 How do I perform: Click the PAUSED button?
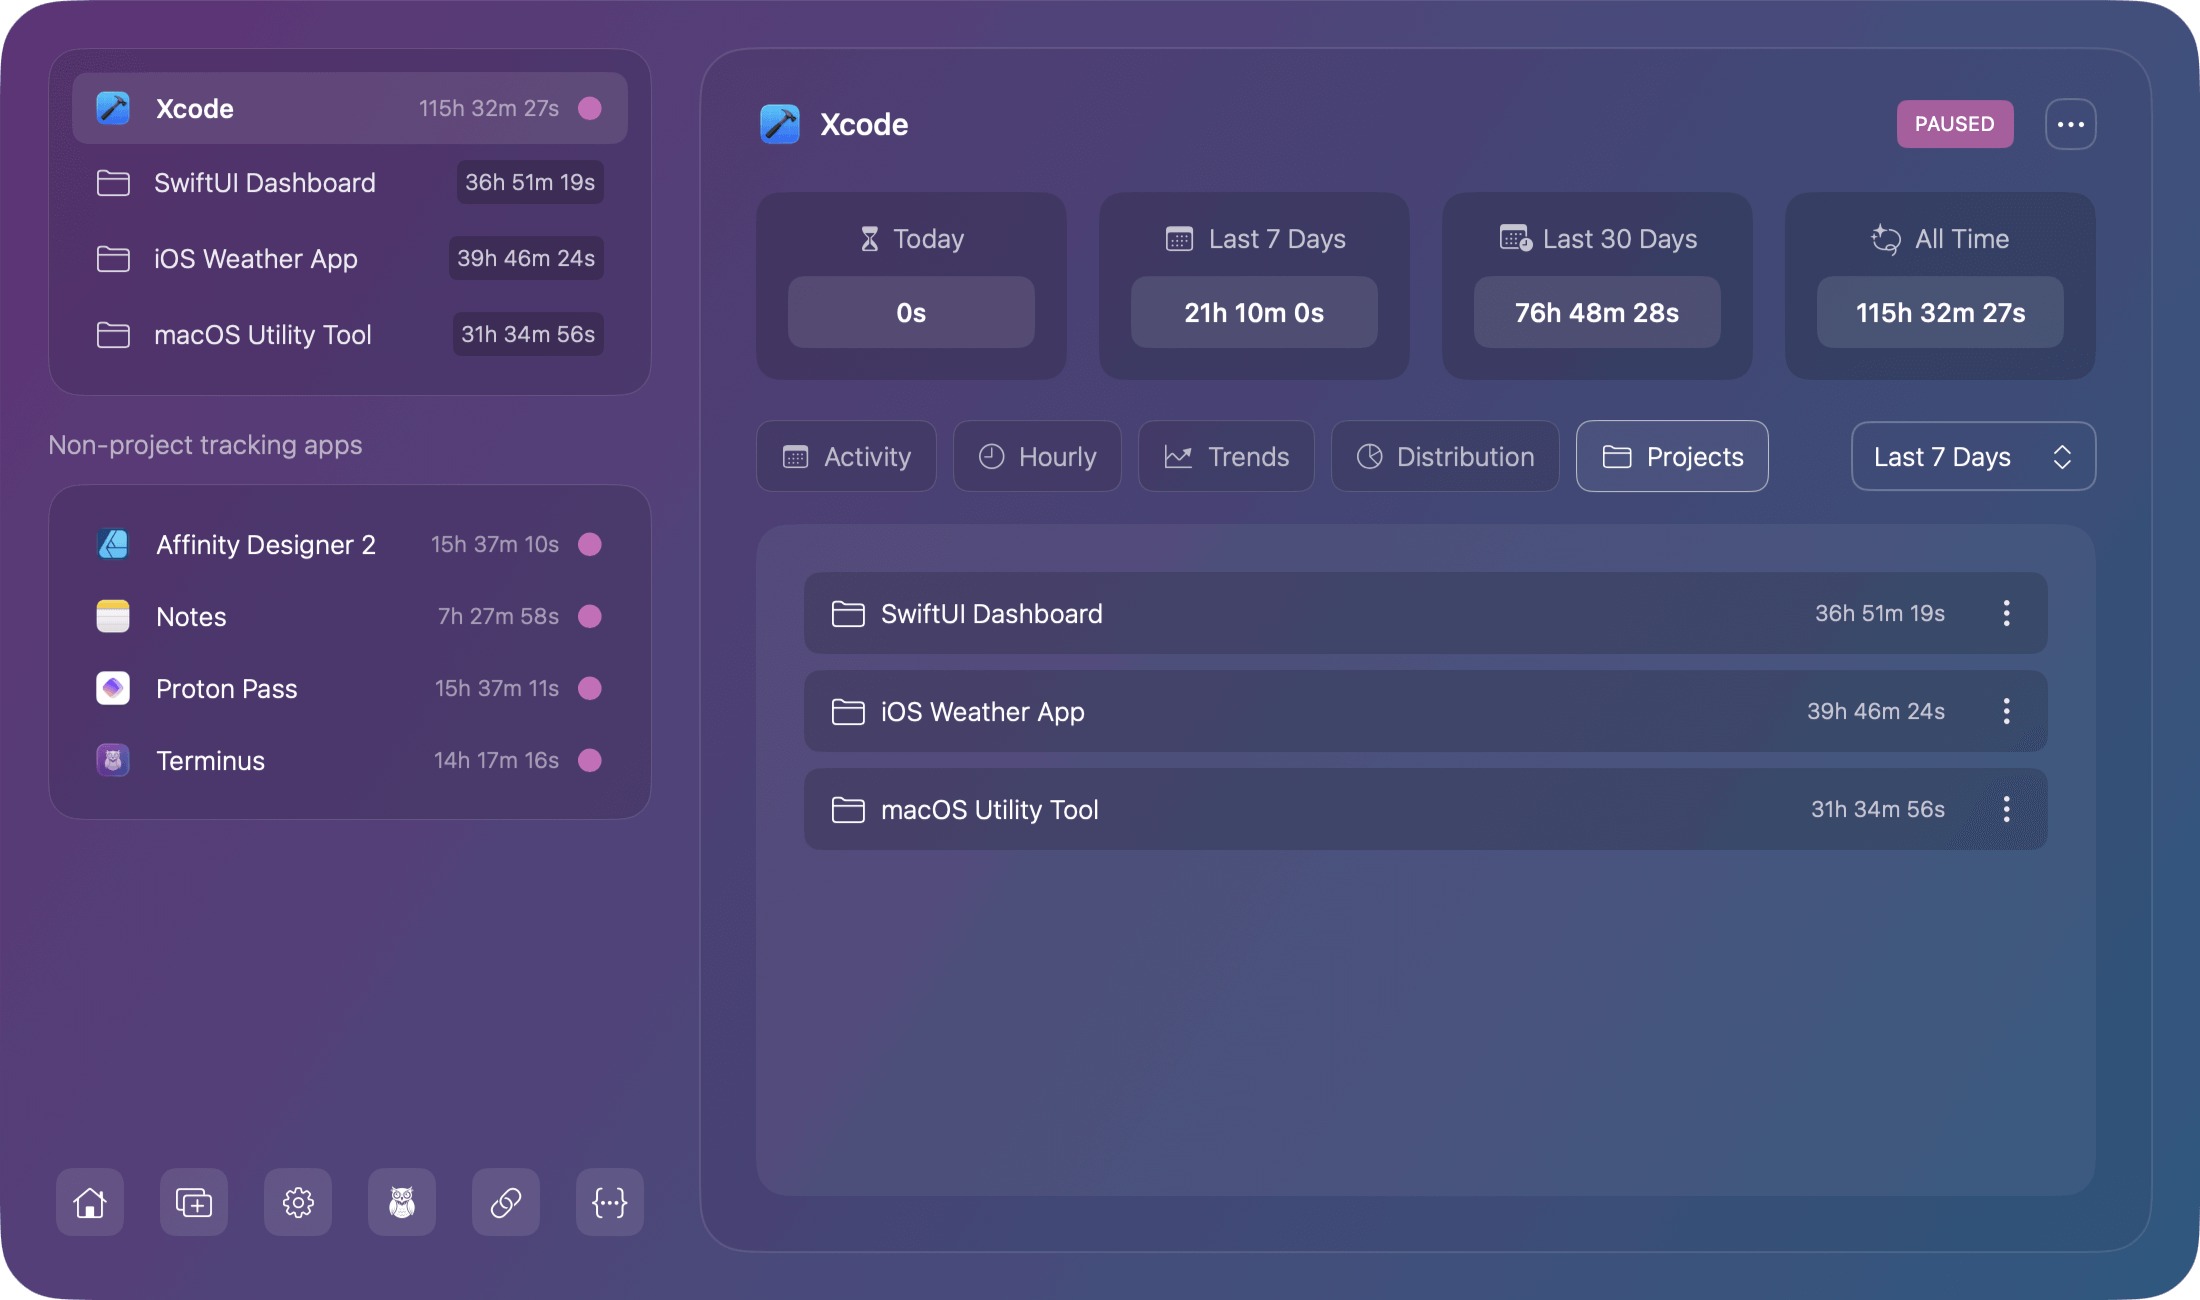point(1954,123)
